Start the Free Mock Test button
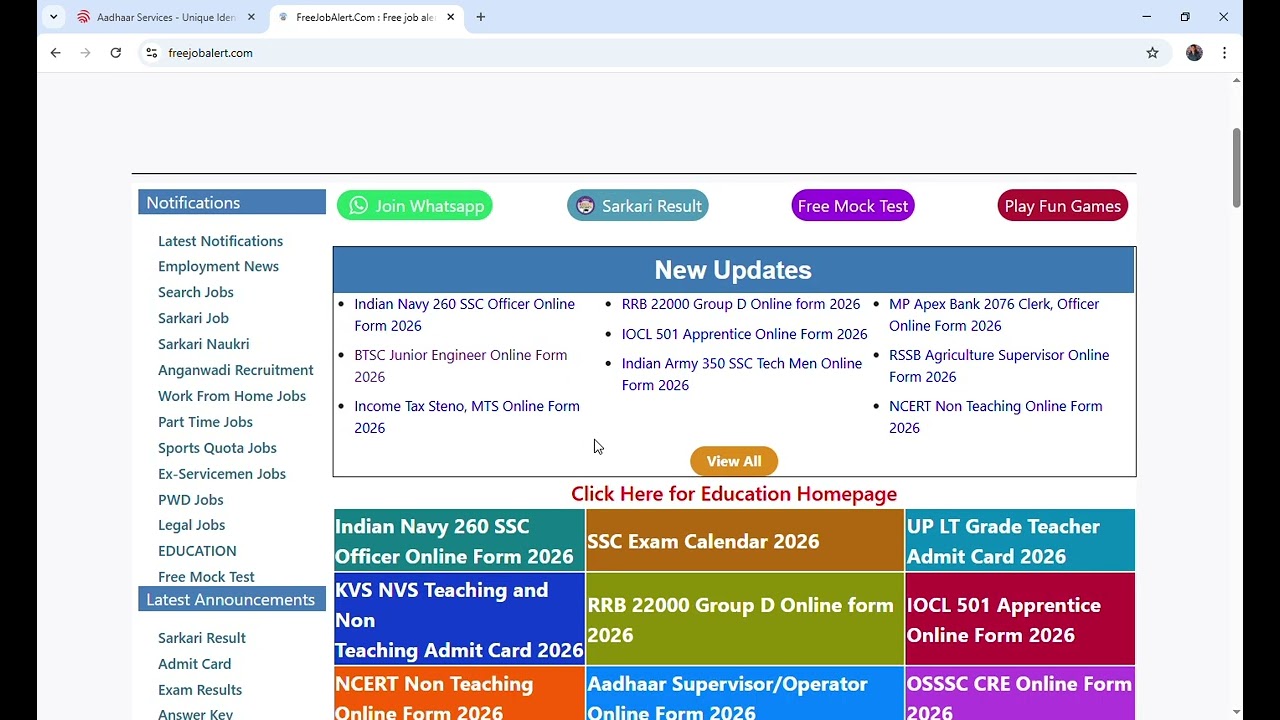The image size is (1280, 720). [853, 206]
